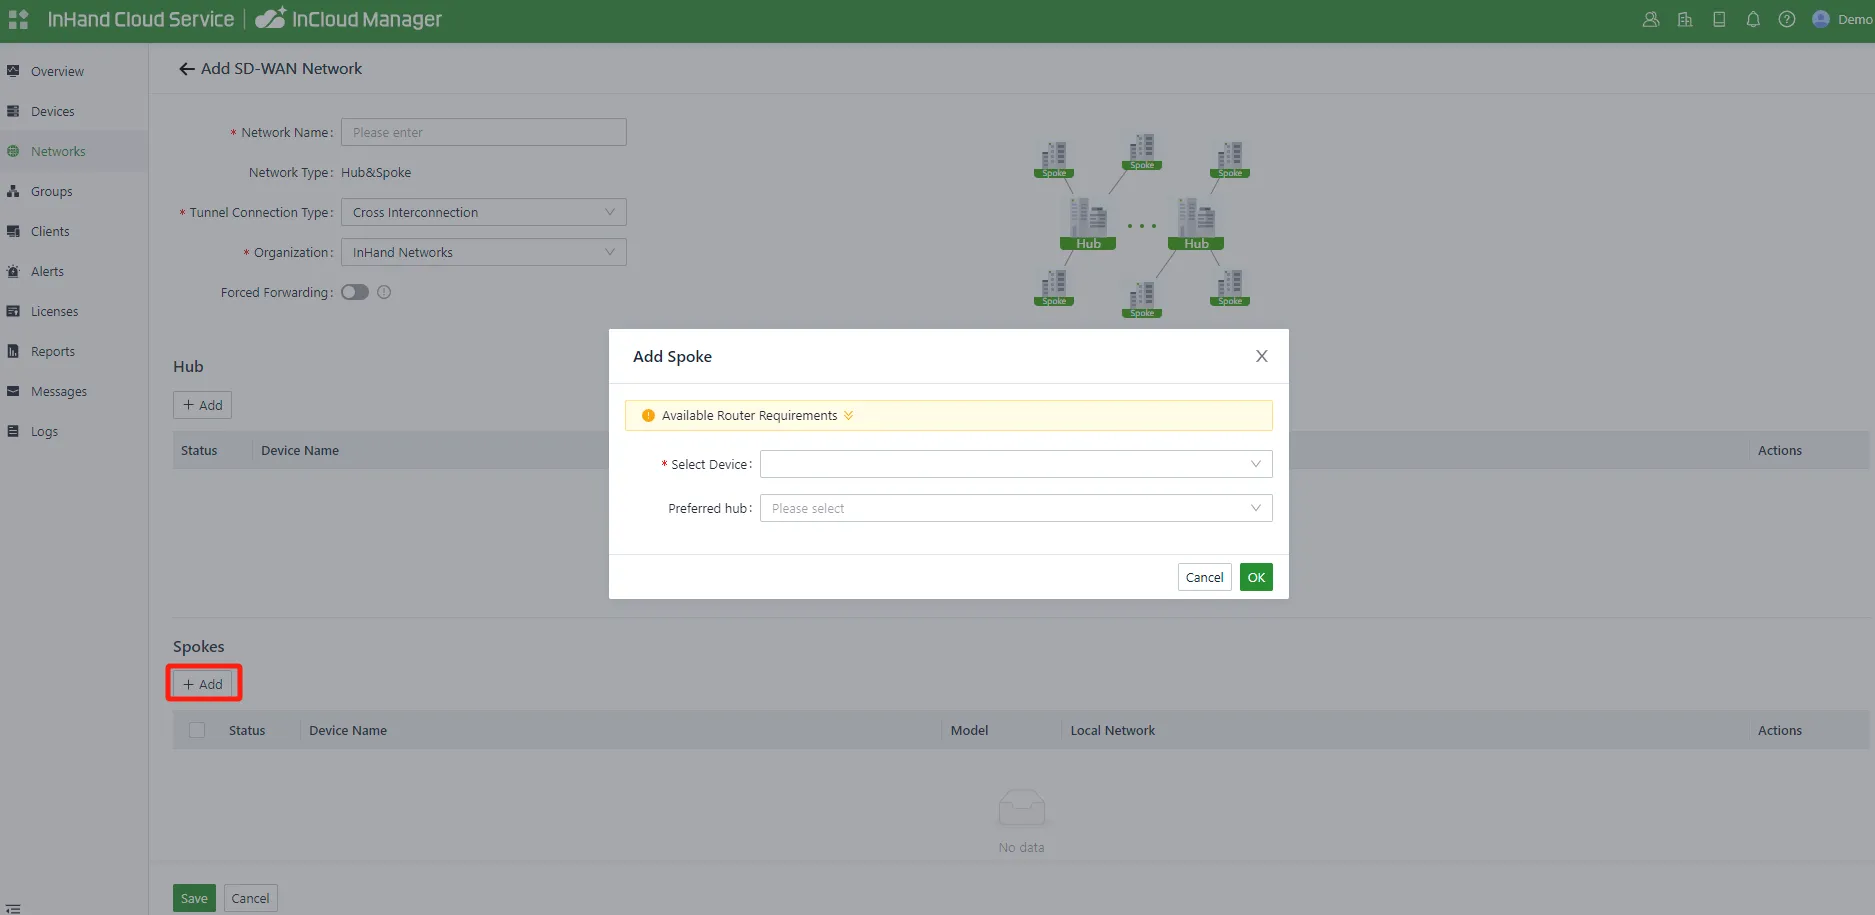The image size is (1875, 915).
Task: Click Add button under Hub
Action: (x=202, y=405)
